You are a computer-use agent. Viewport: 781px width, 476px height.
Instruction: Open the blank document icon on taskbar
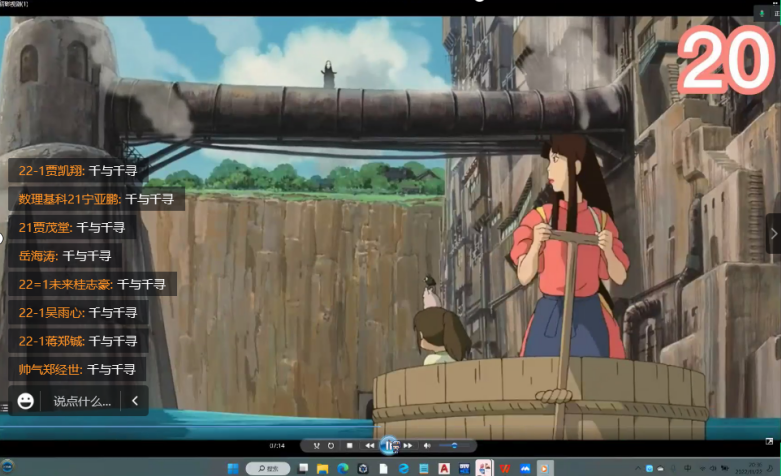pyautogui.click(x=383, y=469)
